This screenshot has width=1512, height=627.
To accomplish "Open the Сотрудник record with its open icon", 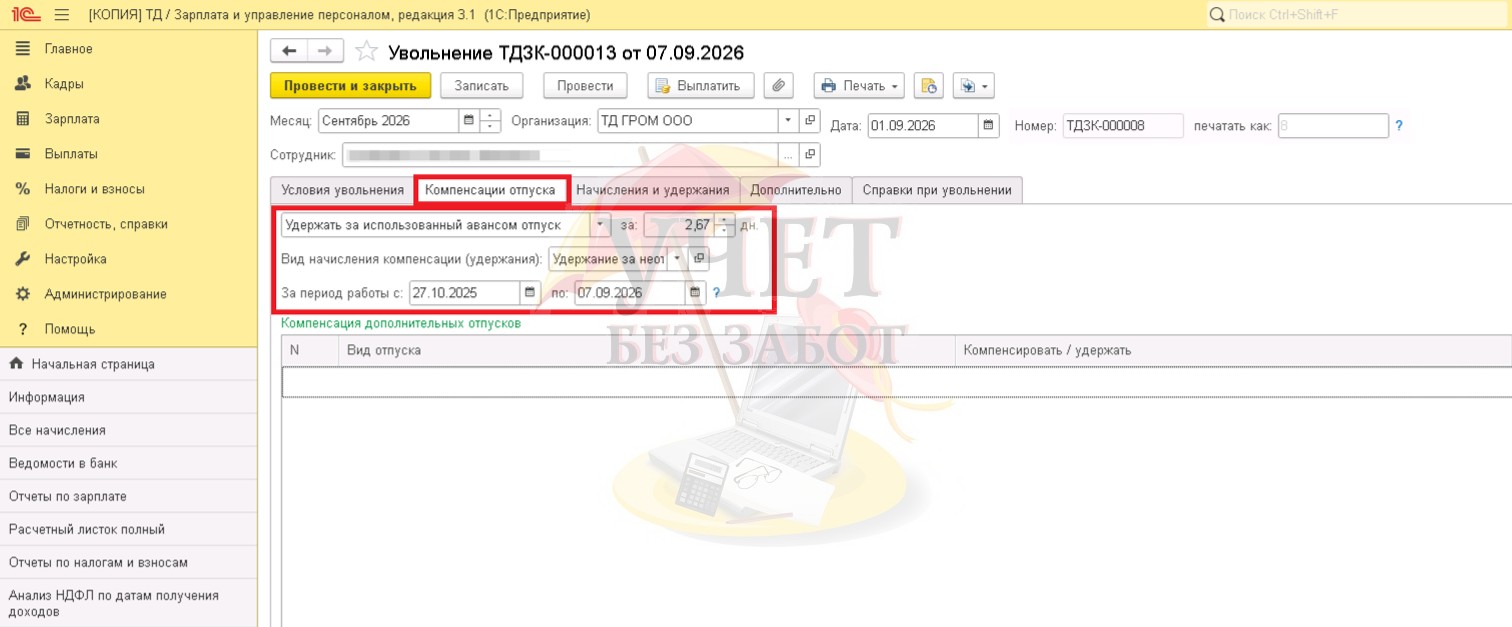I will click(810, 155).
